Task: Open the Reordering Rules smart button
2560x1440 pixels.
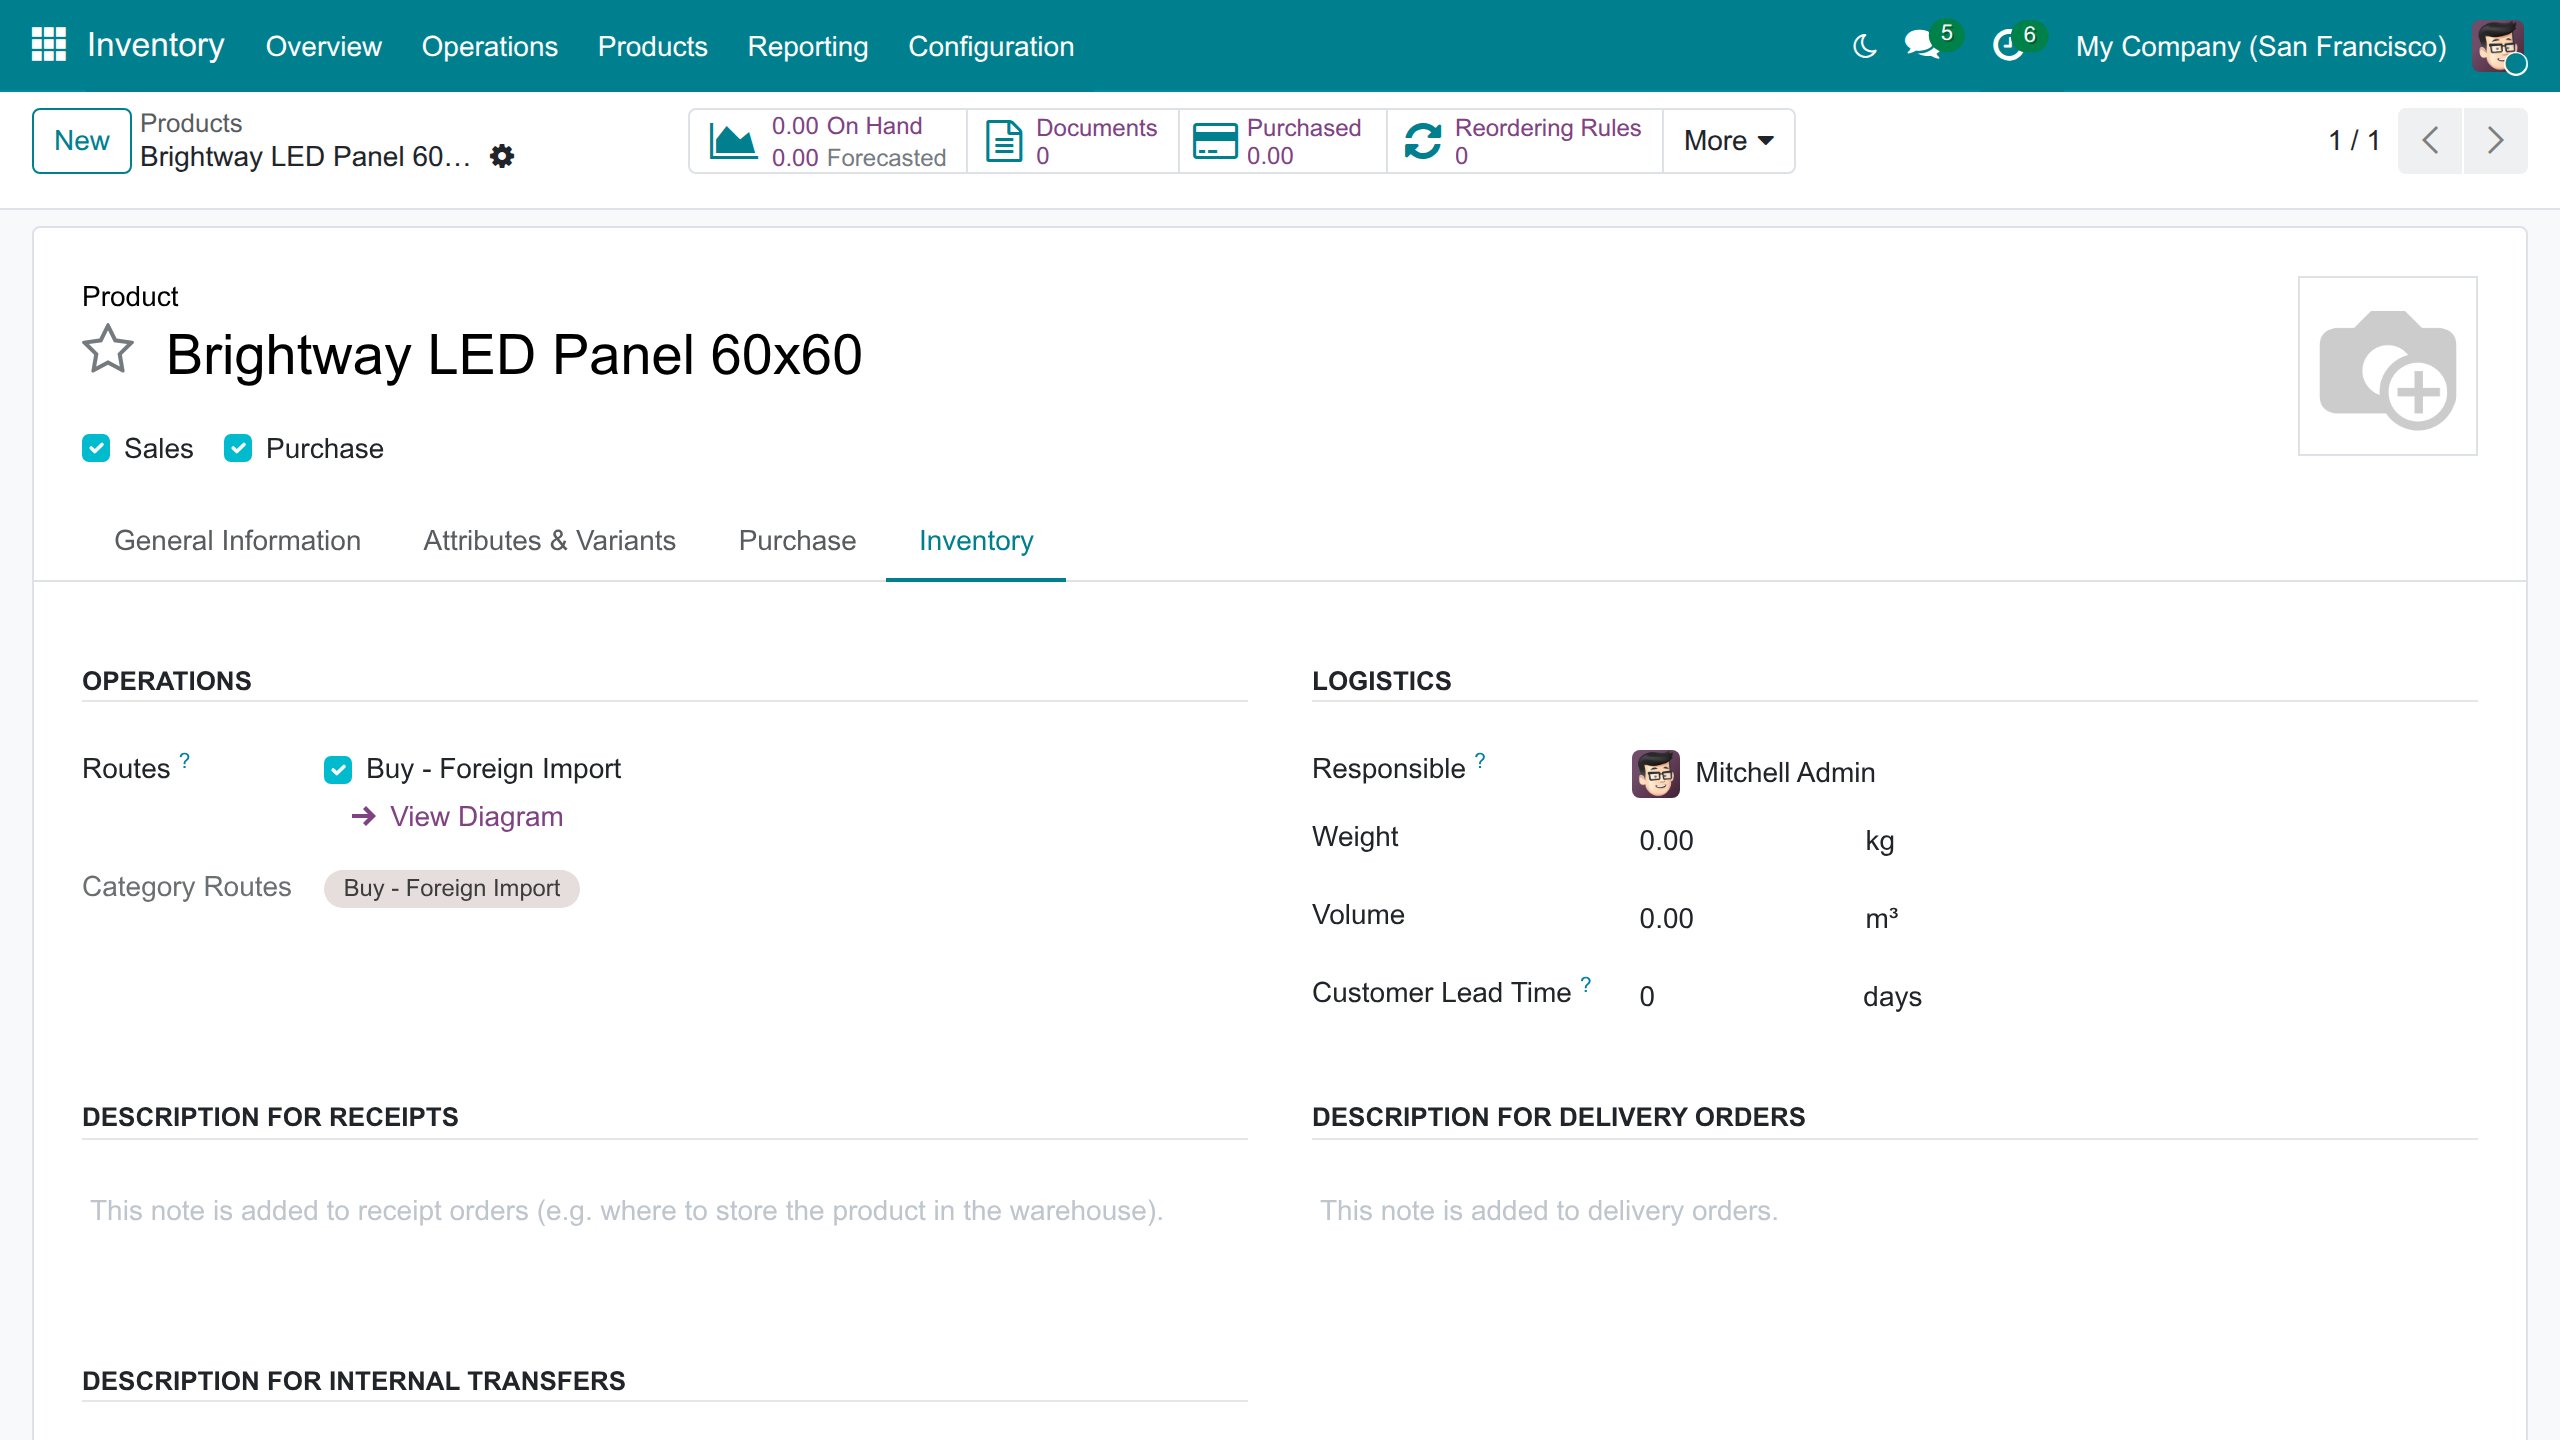Action: (x=1525, y=141)
